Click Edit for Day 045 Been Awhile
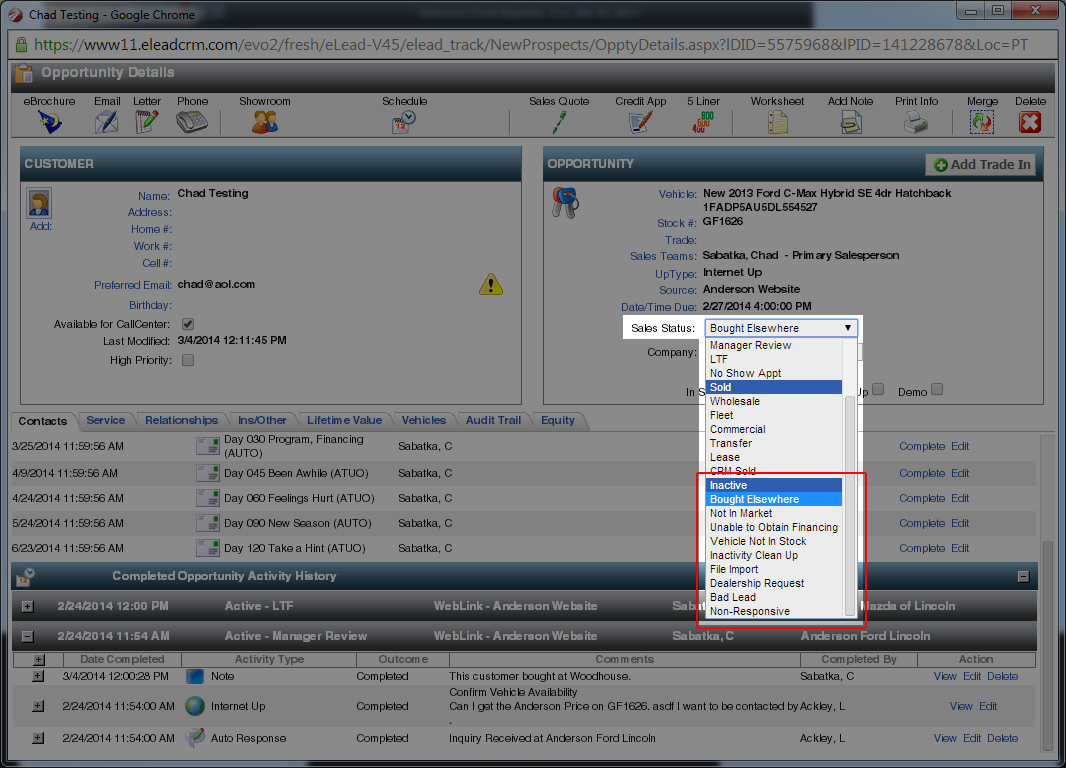The width and height of the screenshot is (1066, 768). (960, 473)
